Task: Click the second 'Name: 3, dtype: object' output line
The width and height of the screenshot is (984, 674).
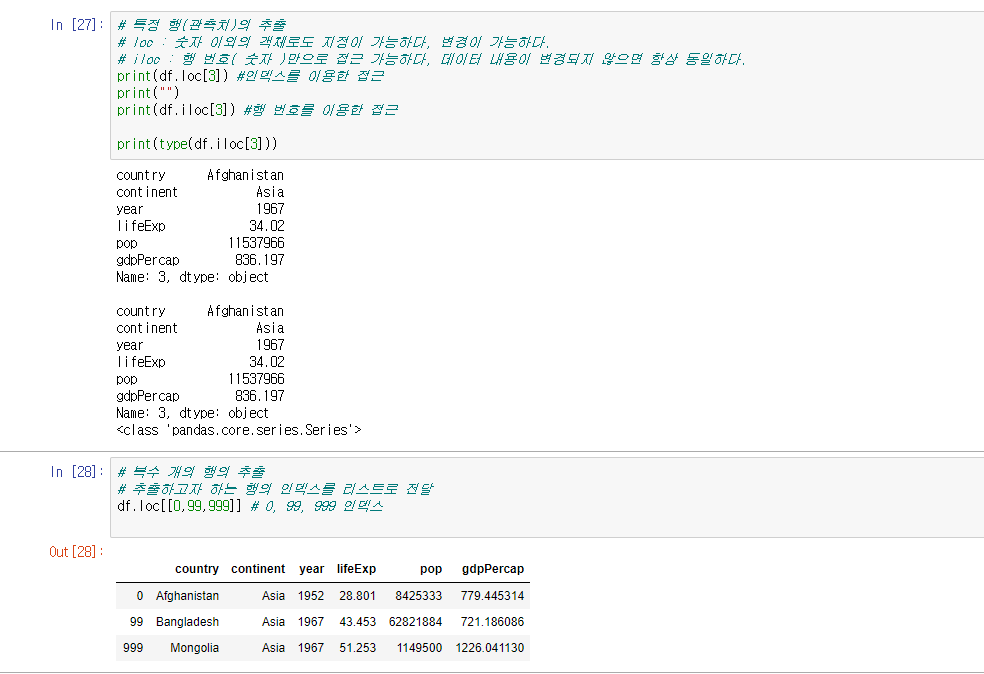Action: point(192,413)
